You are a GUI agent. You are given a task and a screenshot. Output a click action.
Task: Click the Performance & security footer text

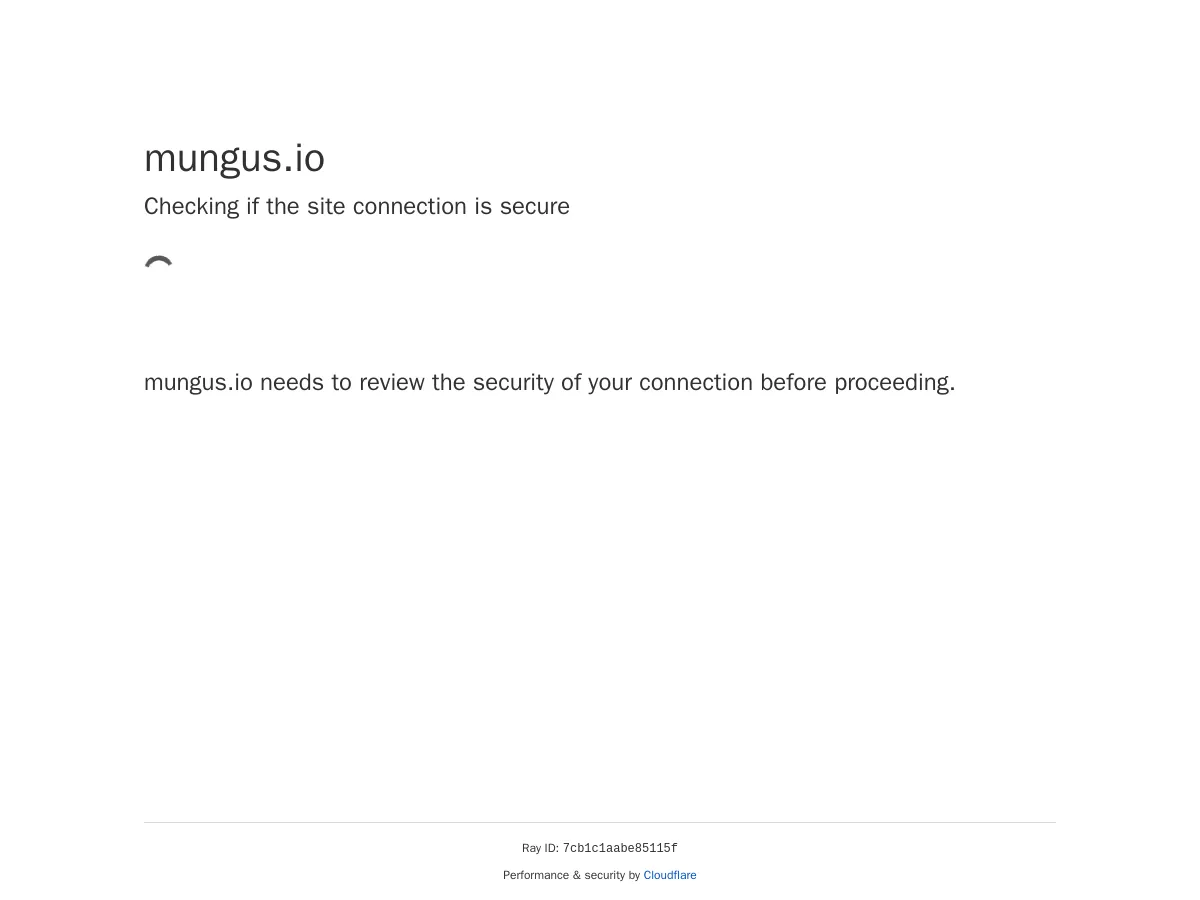coord(573,875)
